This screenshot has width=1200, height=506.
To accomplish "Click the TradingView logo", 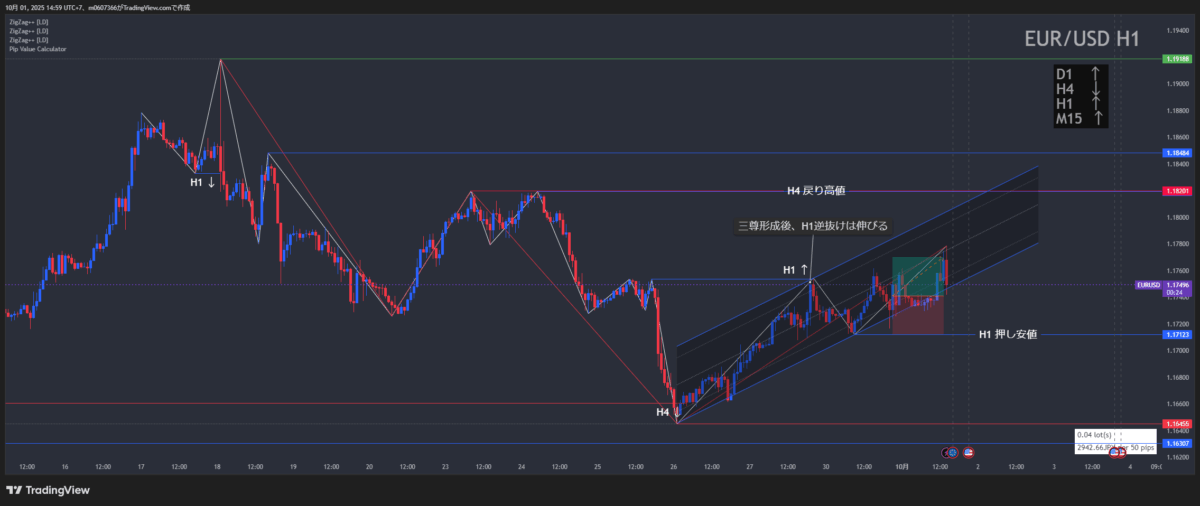I will 48,490.
